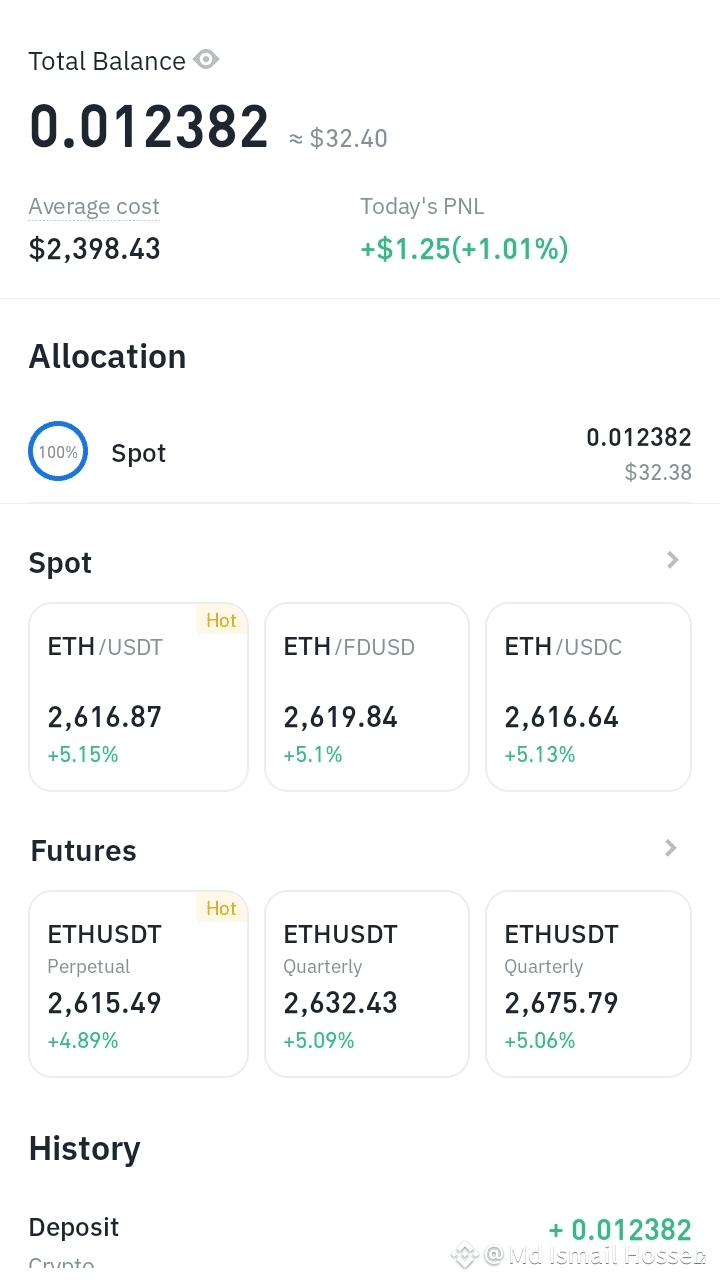Expand the Futures section chevron arrow
Viewport: 720px width, 1280px height.
click(x=671, y=848)
